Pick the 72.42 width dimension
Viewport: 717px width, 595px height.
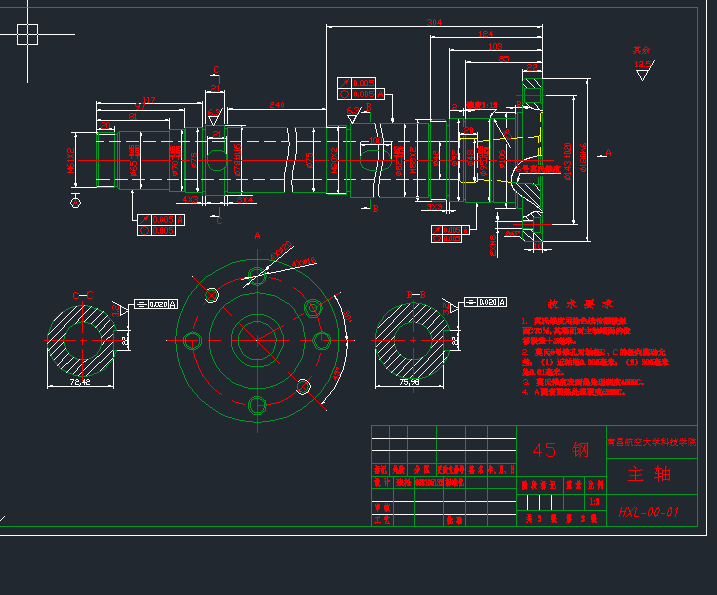pyautogui.click(x=80, y=381)
